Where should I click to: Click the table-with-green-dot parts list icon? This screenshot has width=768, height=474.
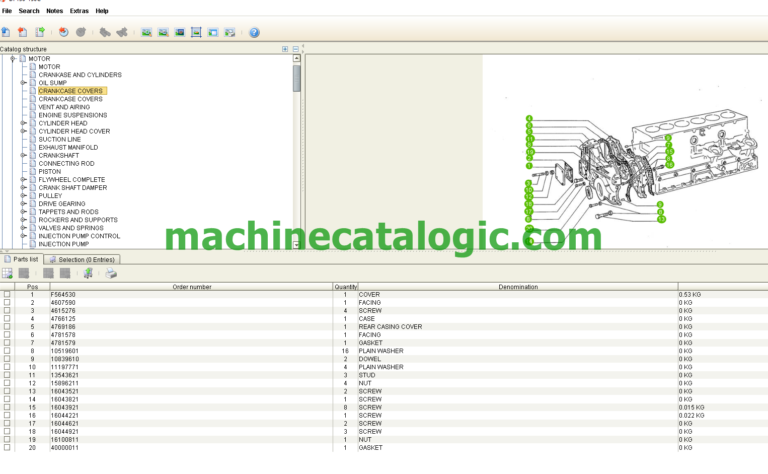[7, 273]
